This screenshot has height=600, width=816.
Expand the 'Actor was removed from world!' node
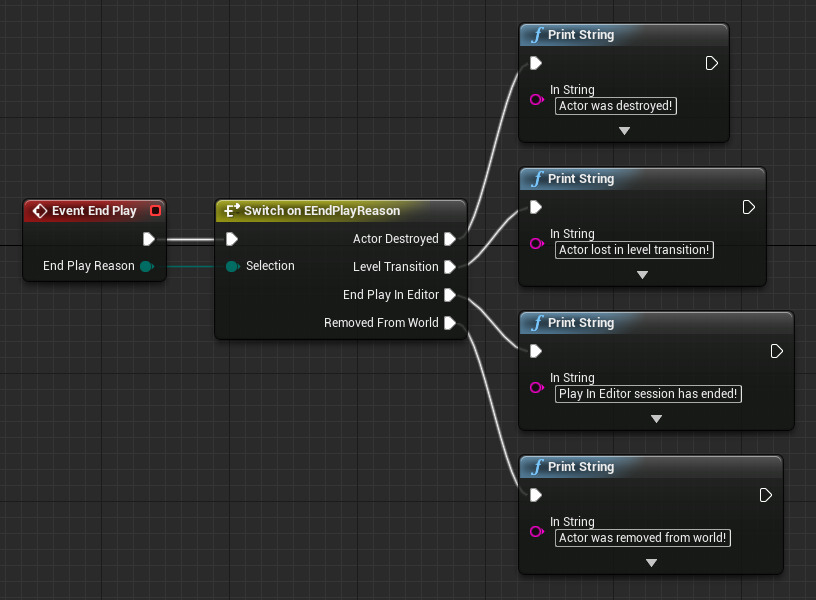pos(651,563)
